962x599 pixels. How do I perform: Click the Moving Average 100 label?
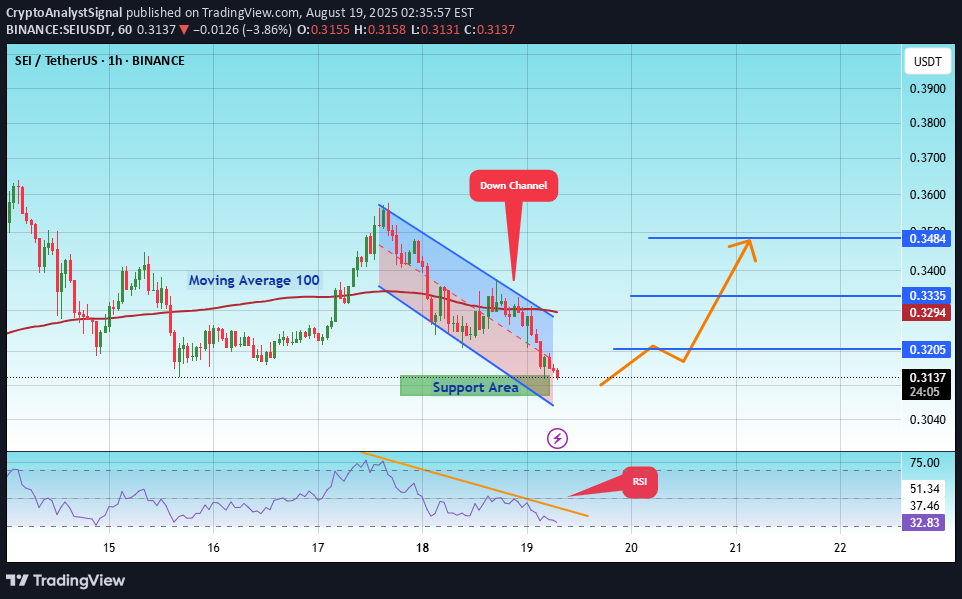click(x=254, y=280)
